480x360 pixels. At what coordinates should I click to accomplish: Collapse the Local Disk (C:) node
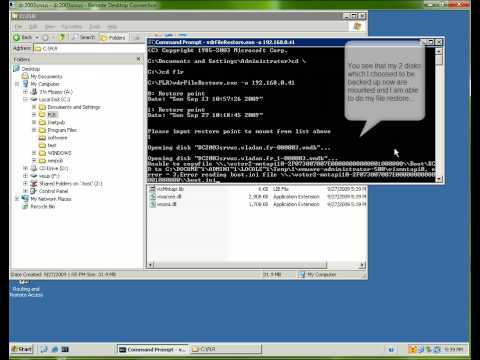coord(25,99)
